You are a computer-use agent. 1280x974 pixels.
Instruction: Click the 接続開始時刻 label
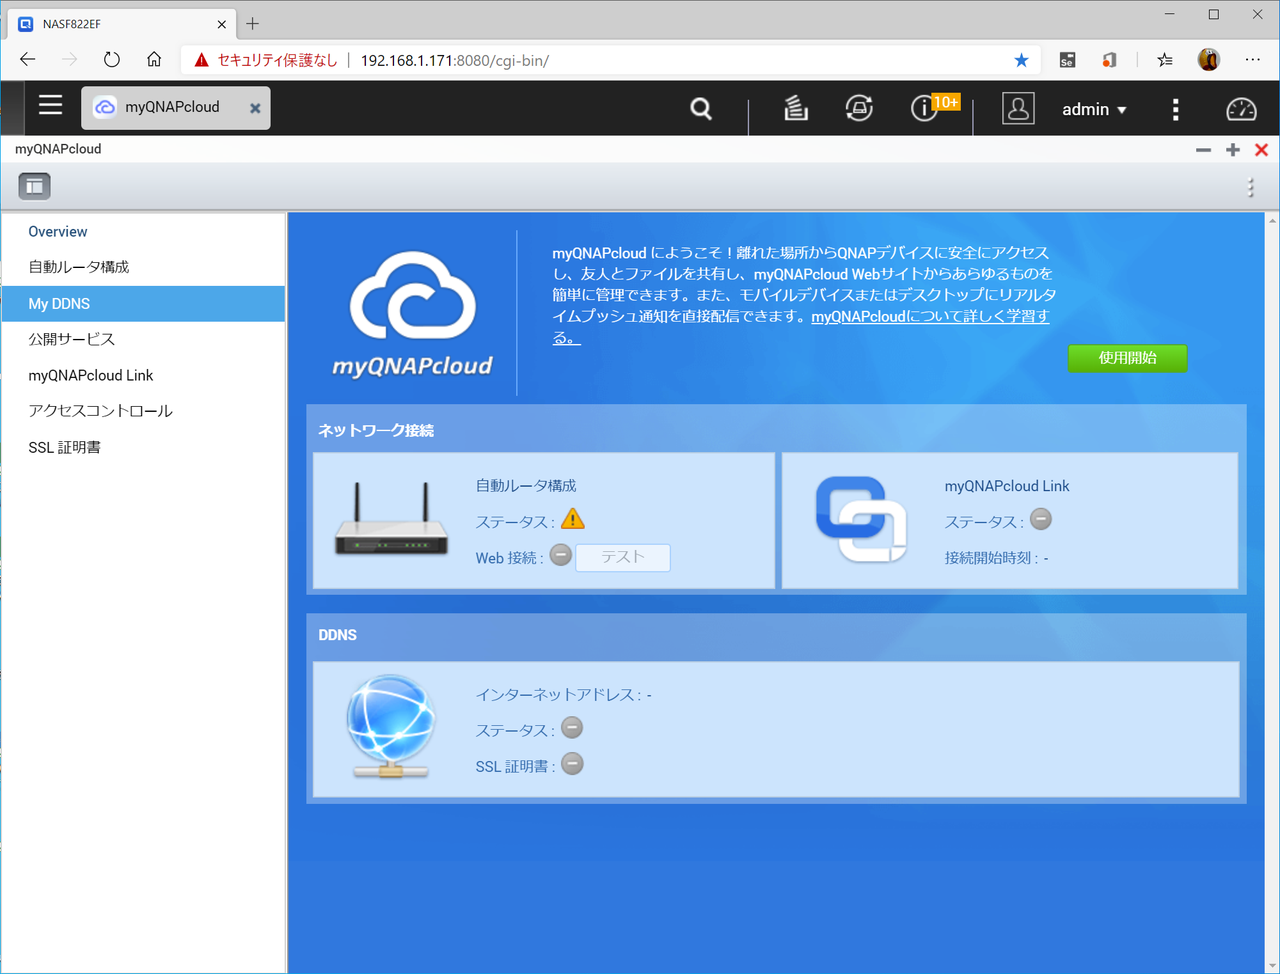click(992, 558)
